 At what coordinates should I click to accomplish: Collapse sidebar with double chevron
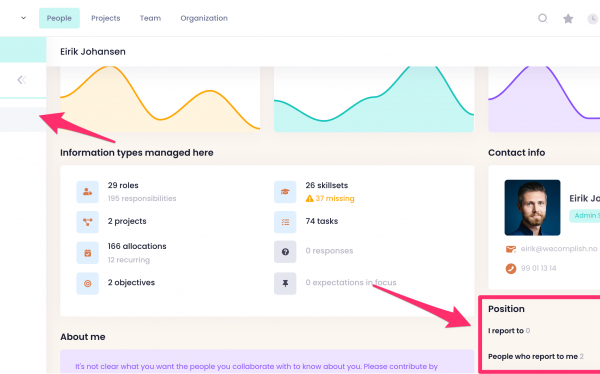pyautogui.click(x=22, y=80)
